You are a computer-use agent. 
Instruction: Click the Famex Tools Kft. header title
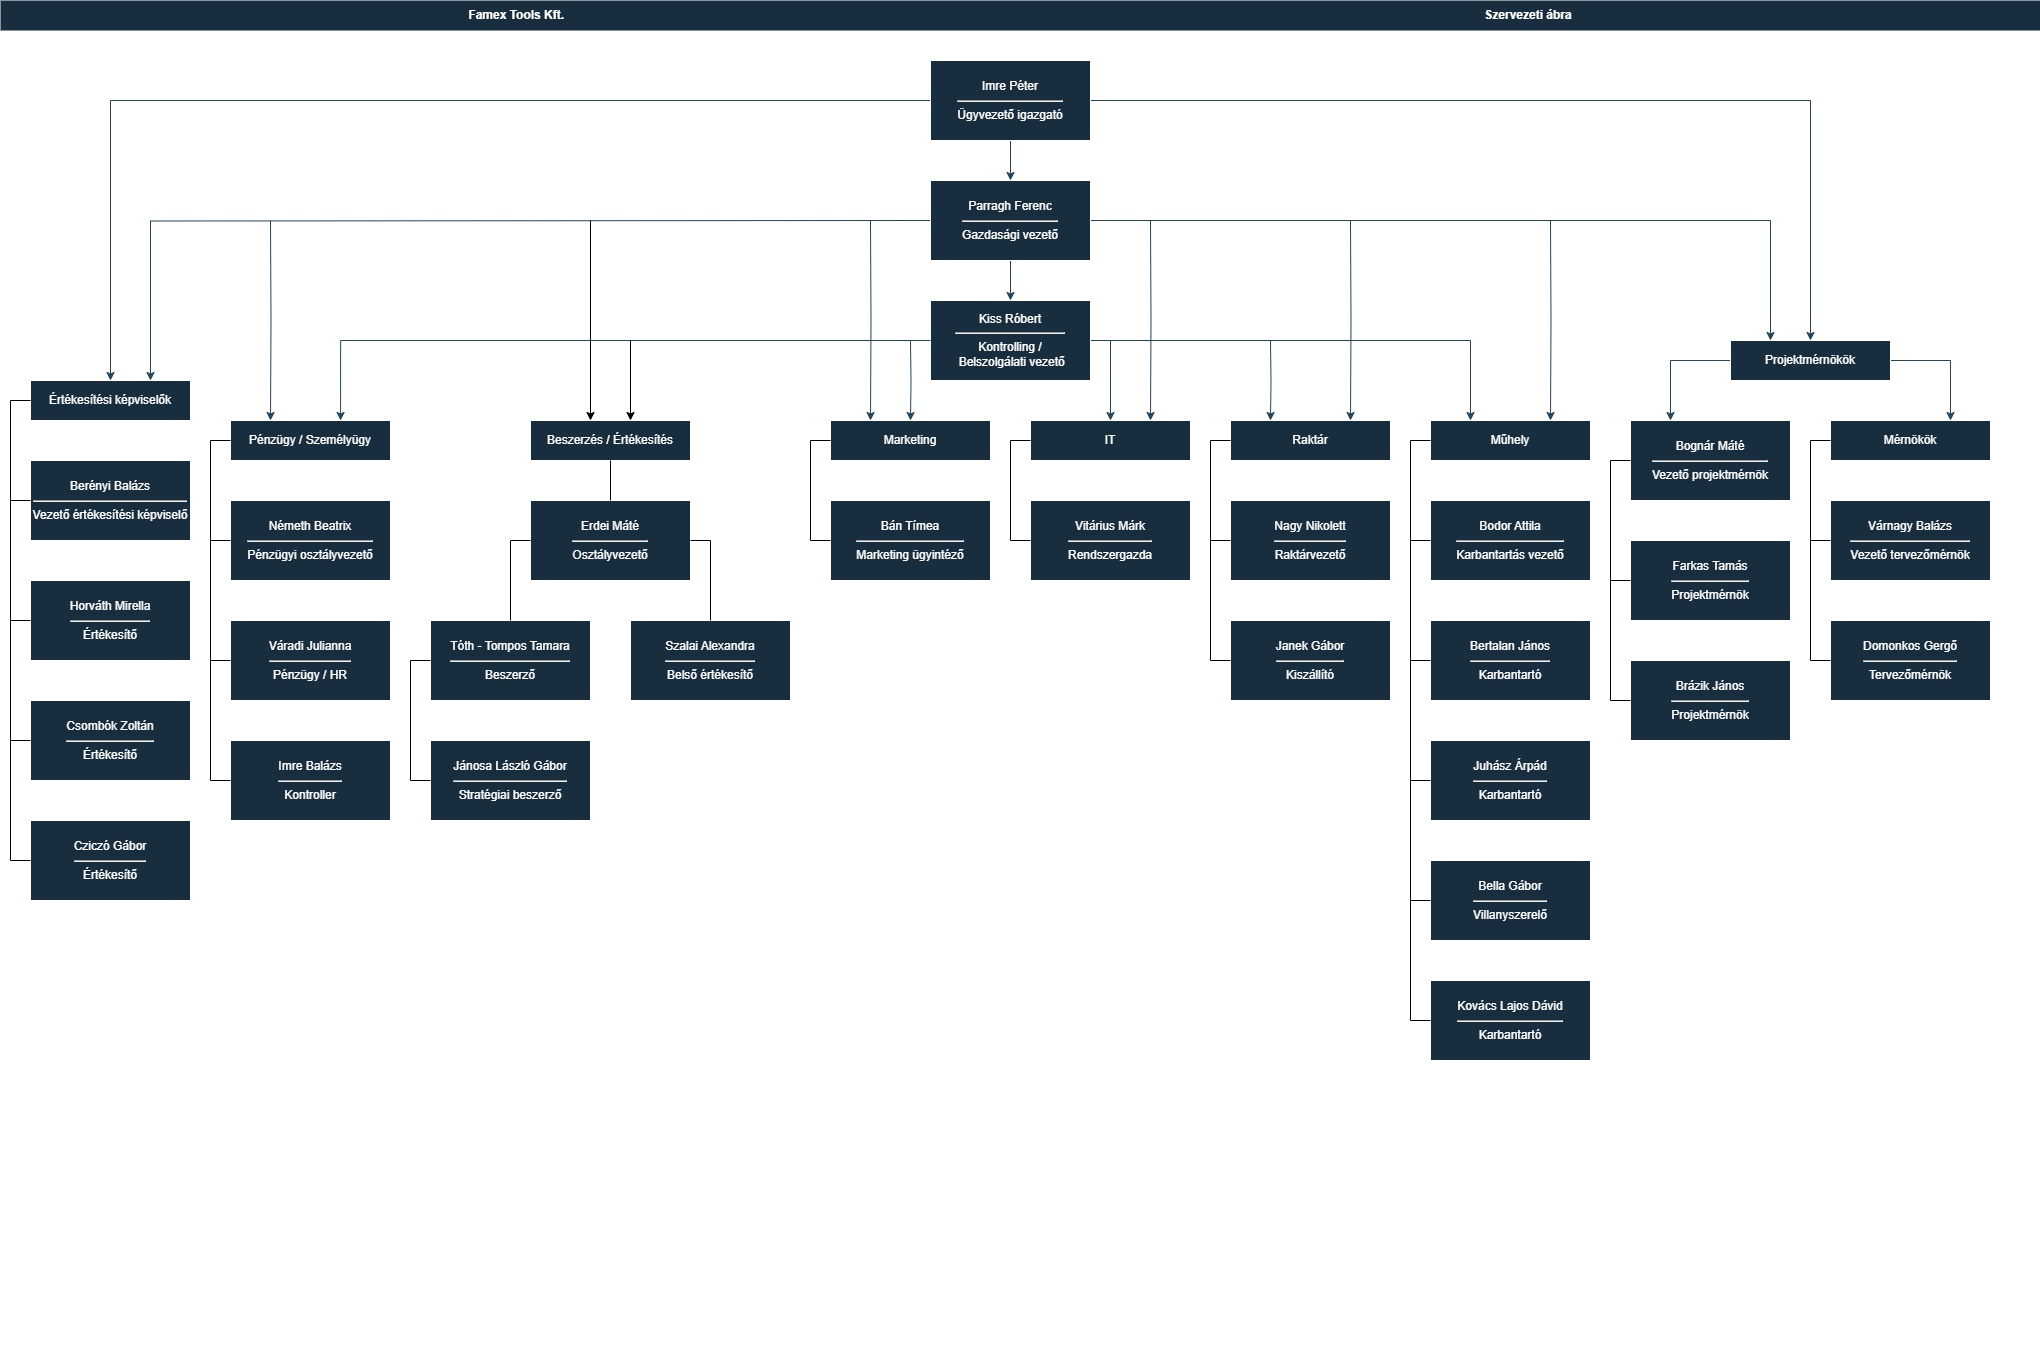point(516,15)
